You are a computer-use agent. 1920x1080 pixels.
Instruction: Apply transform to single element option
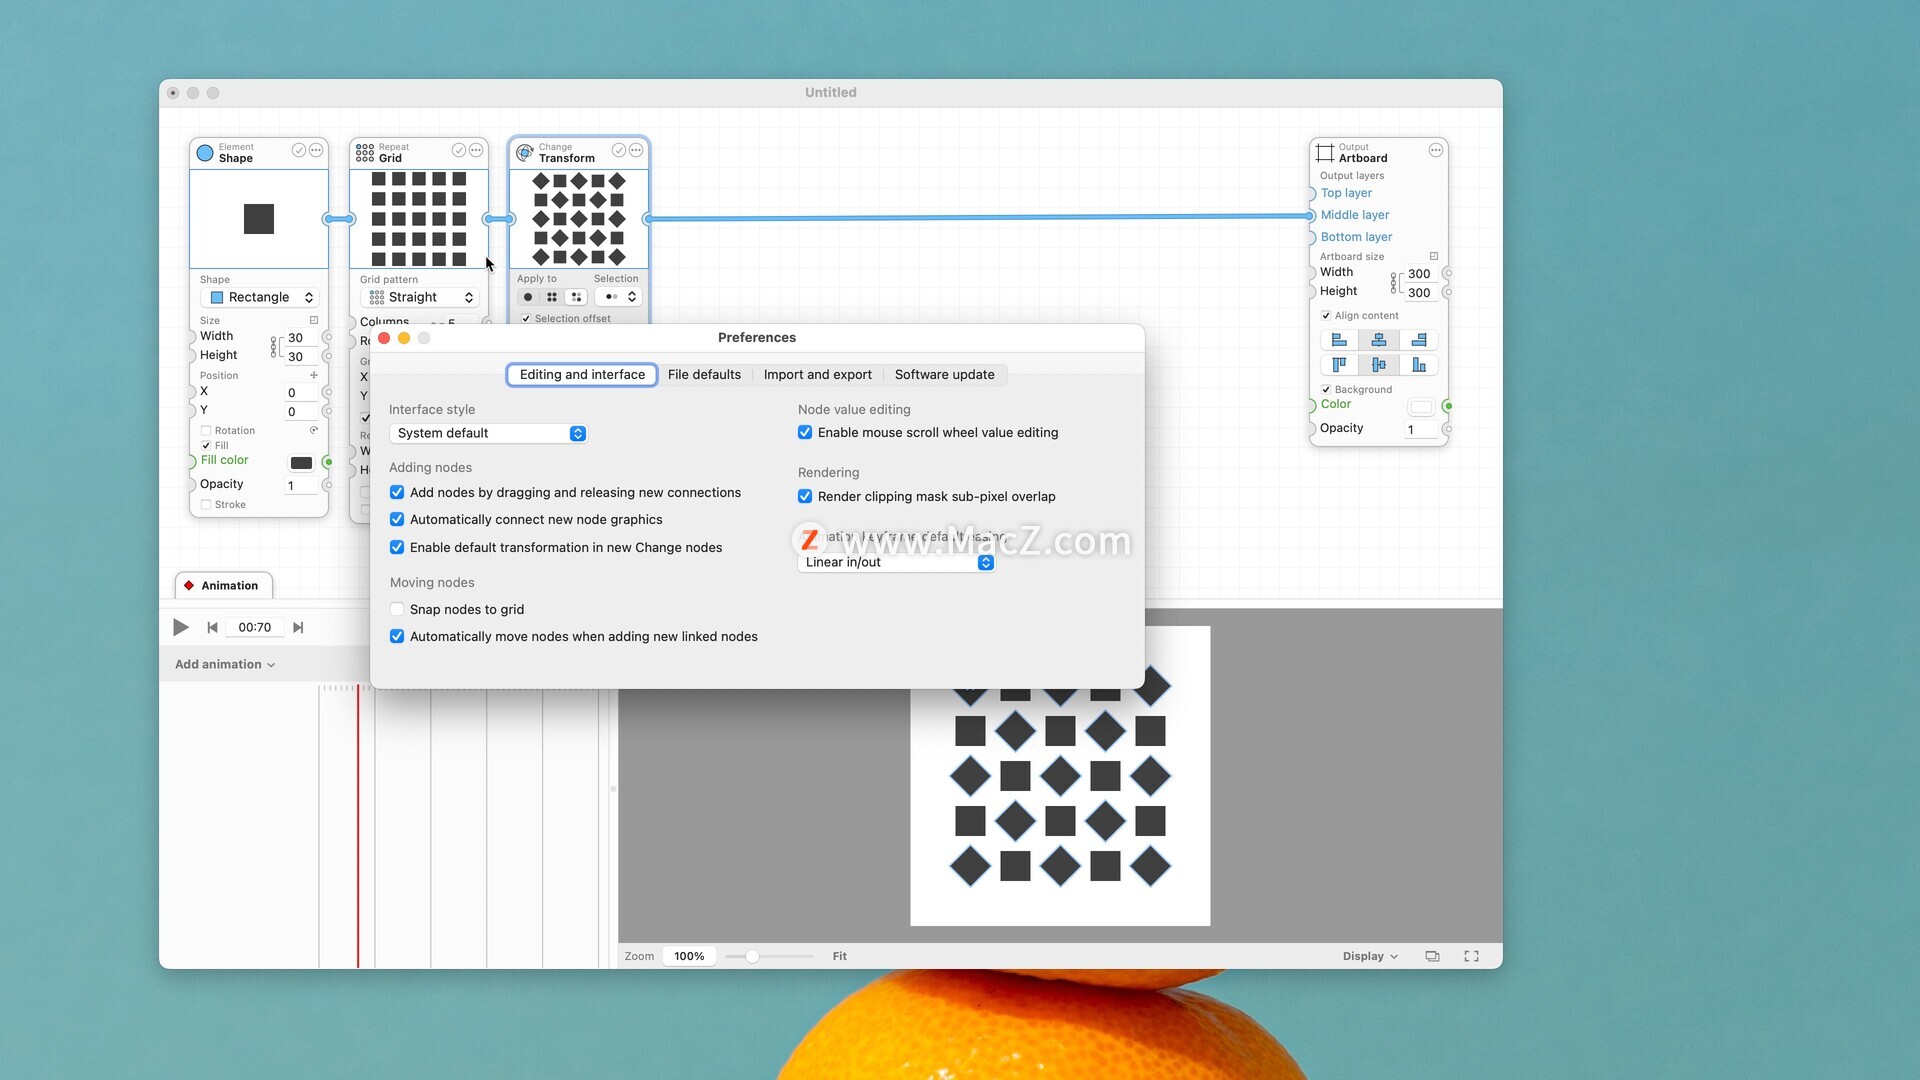pyautogui.click(x=528, y=297)
